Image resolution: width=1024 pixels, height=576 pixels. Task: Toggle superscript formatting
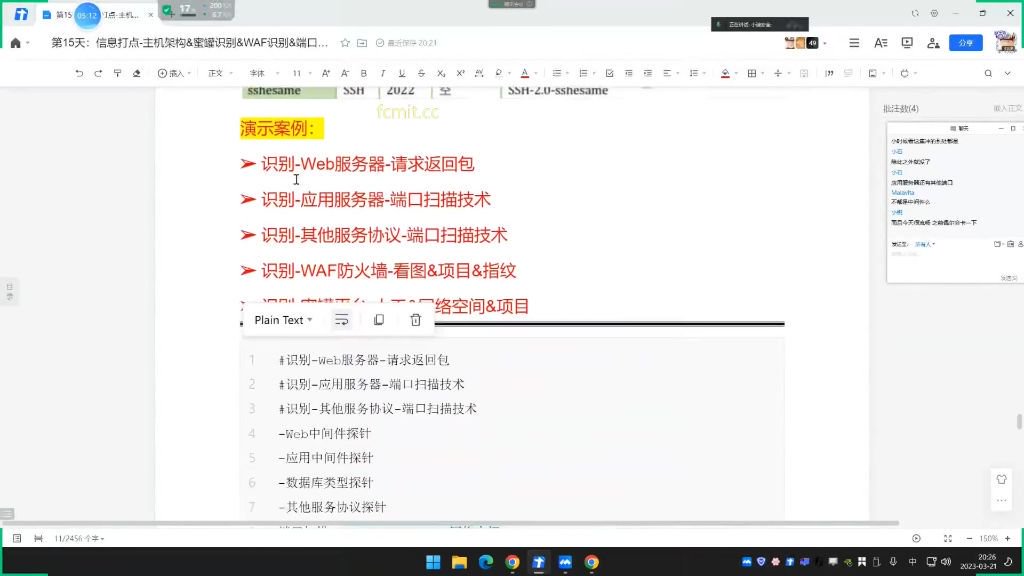(460, 73)
